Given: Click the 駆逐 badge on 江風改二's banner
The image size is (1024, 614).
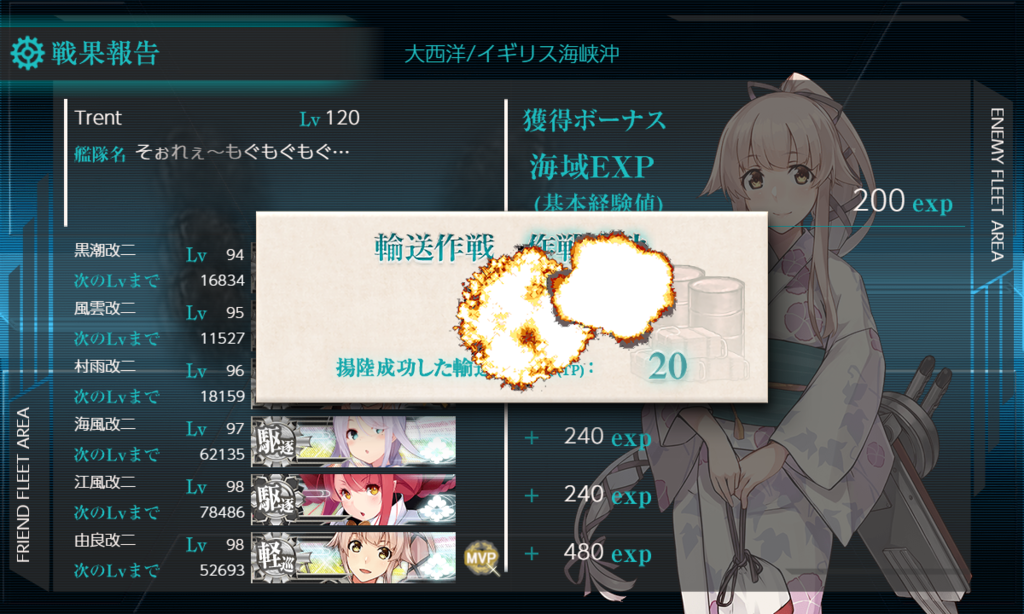Looking at the screenshot, I should pyautogui.click(x=276, y=500).
